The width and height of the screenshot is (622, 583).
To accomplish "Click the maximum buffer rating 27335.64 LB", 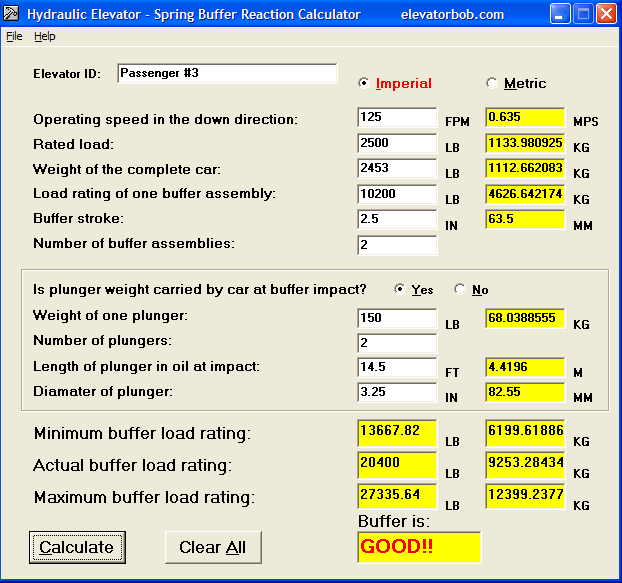I will coord(397,497).
